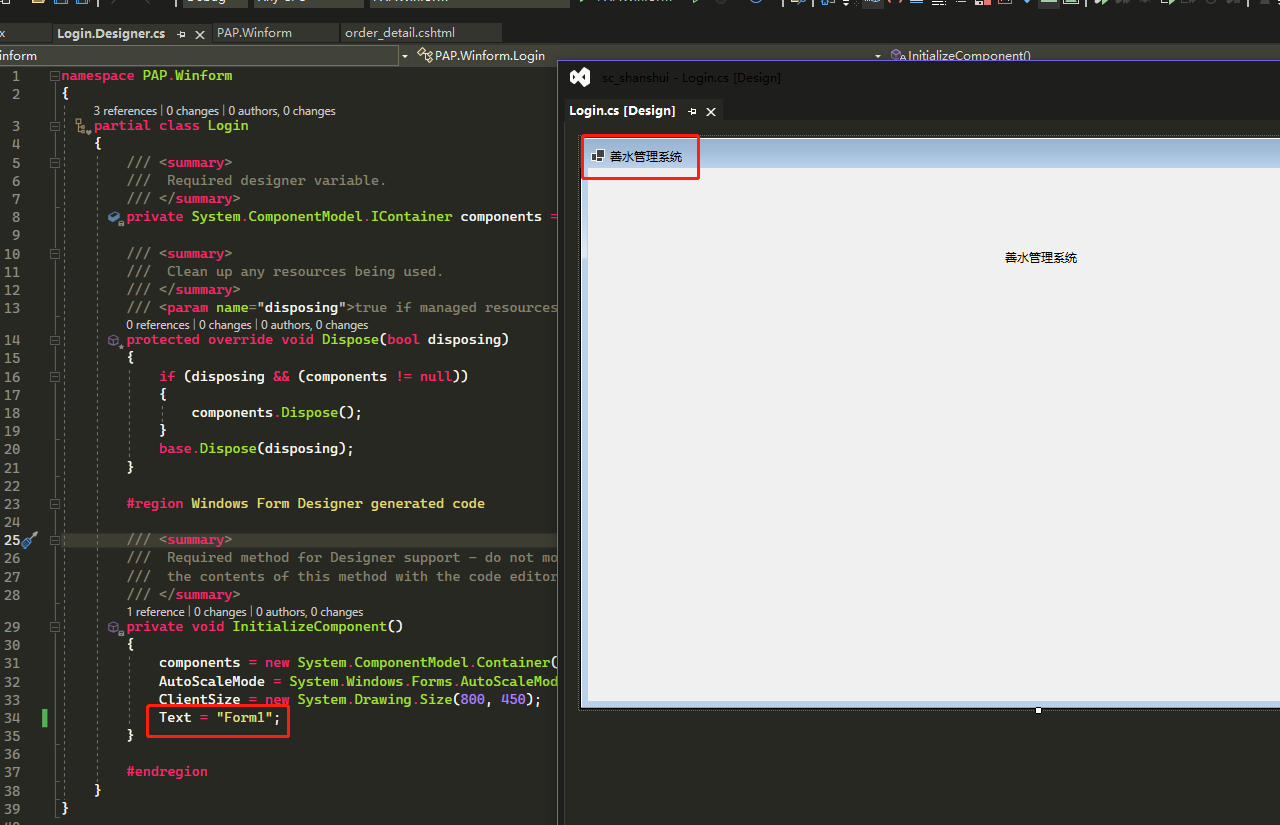The width and height of the screenshot is (1280, 825).
Task: Place cursor on Text = "Form1"; line
Action: coord(220,717)
